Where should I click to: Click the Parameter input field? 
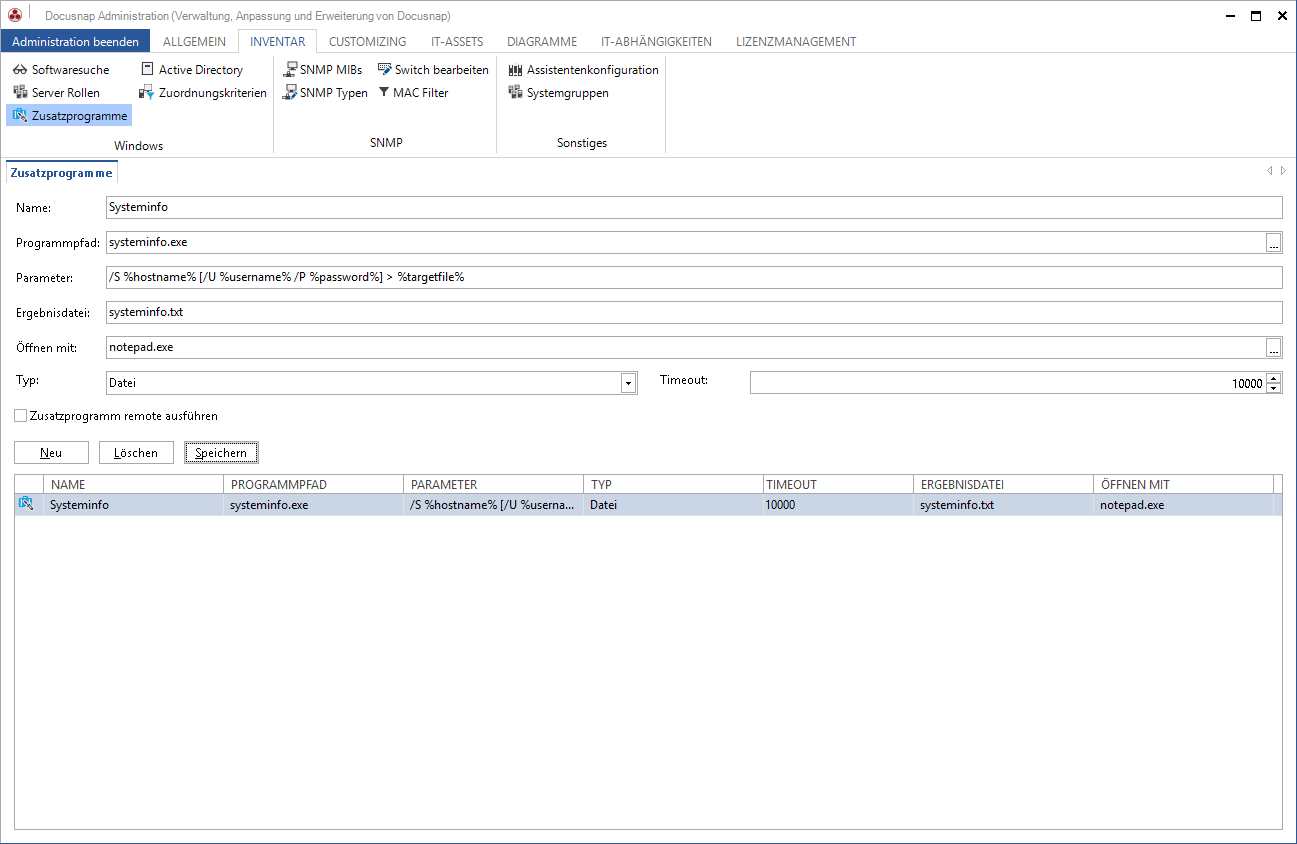[x=693, y=277]
